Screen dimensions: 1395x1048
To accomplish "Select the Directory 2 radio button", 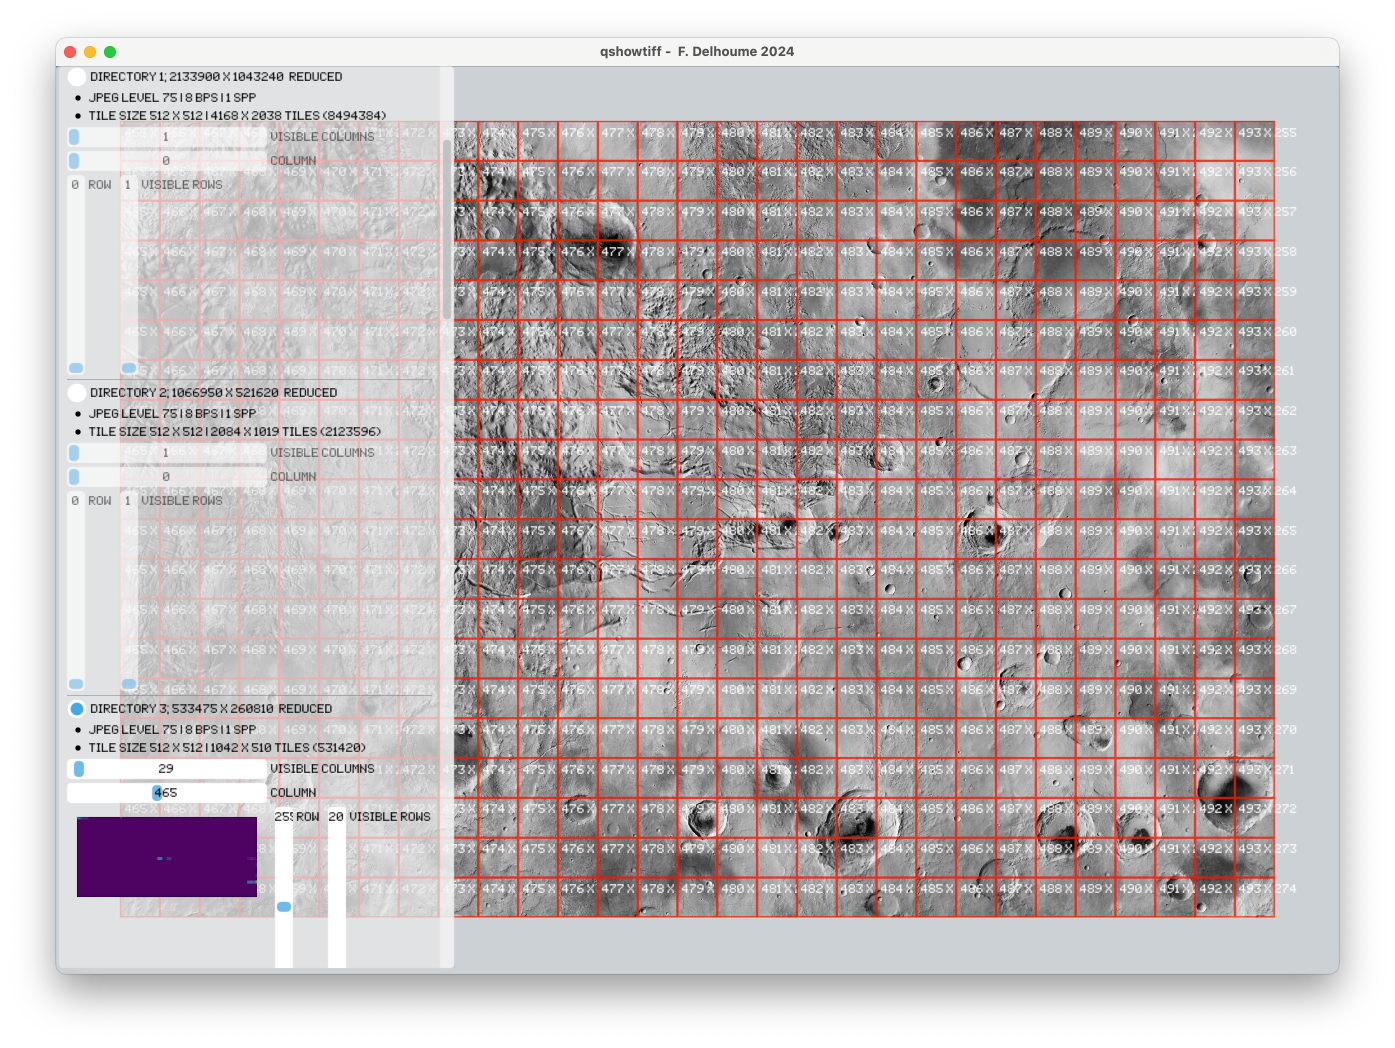I will coord(77,393).
